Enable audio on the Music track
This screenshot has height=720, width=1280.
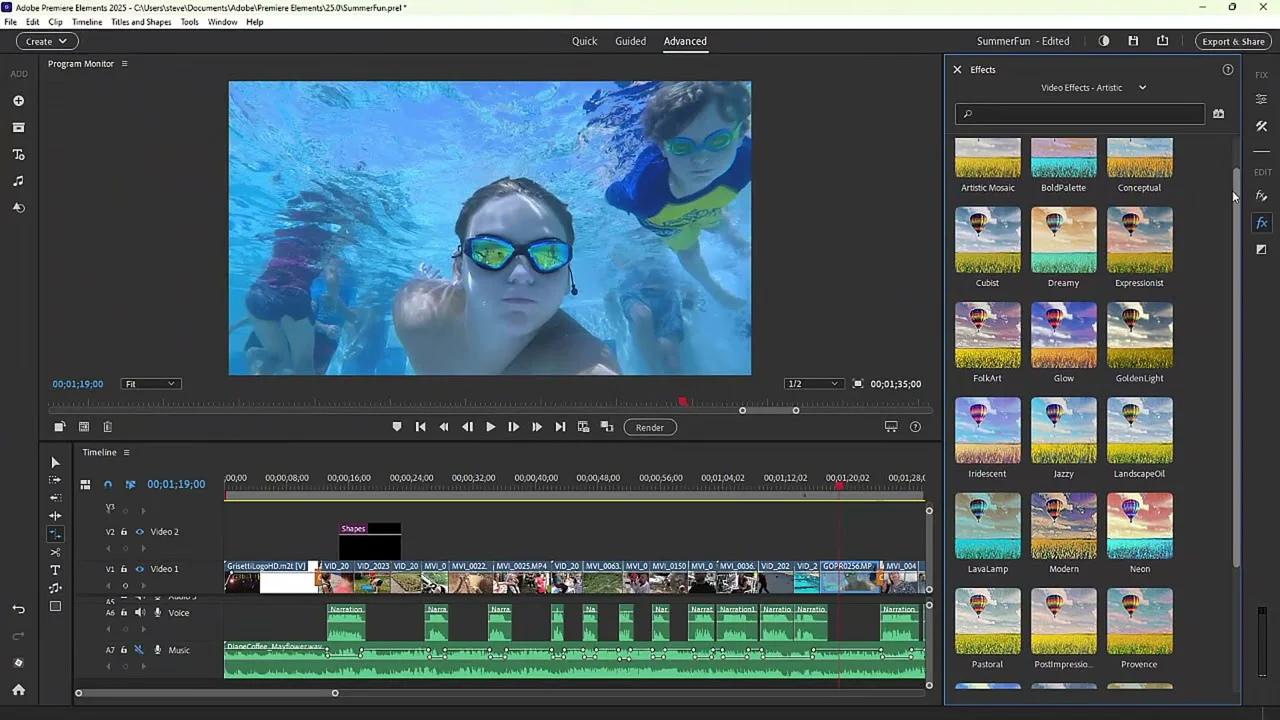click(139, 650)
